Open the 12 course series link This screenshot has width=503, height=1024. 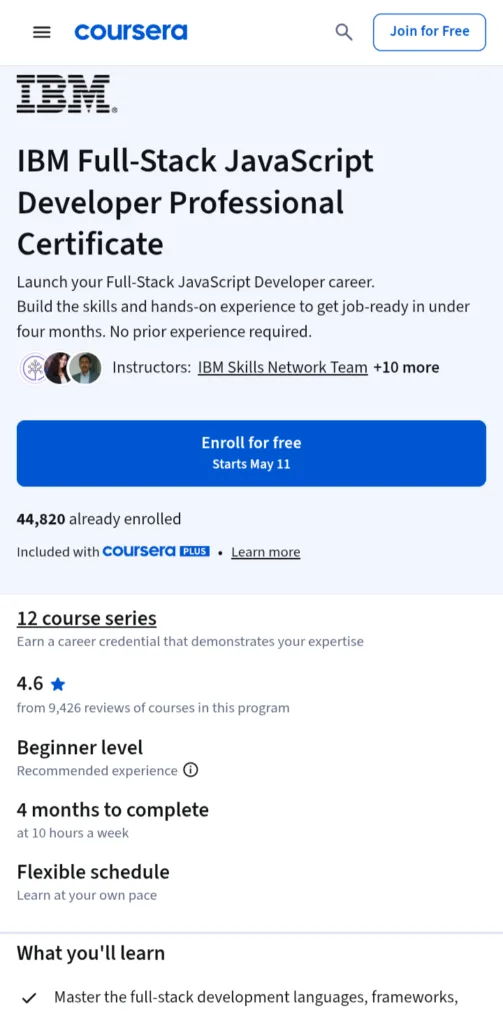click(x=87, y=618)
